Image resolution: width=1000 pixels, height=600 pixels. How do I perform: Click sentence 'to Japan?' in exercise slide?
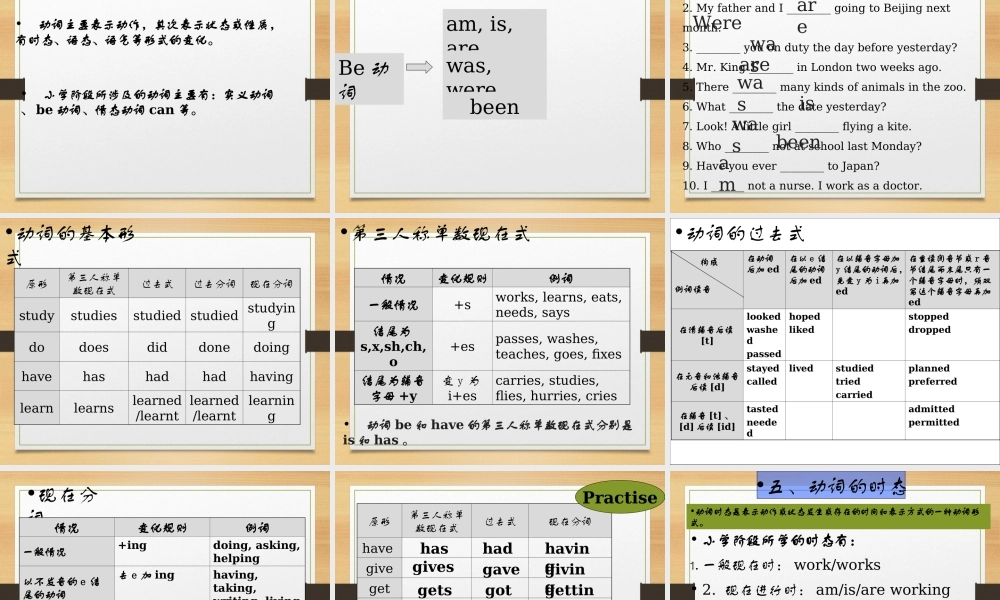[853, 166]
